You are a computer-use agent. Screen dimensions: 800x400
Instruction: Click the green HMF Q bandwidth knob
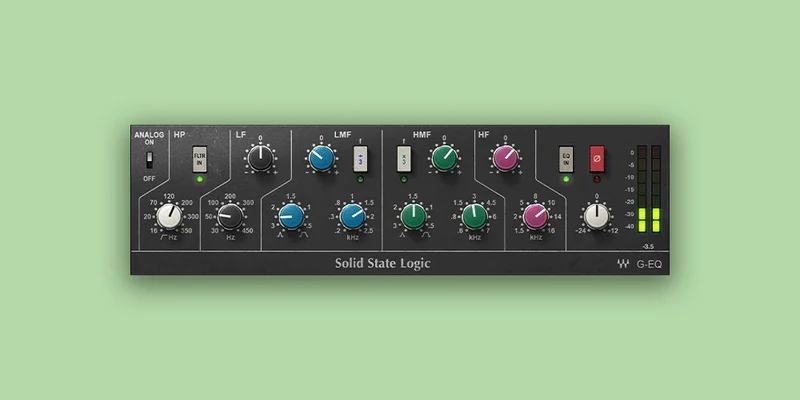[413, 216]
